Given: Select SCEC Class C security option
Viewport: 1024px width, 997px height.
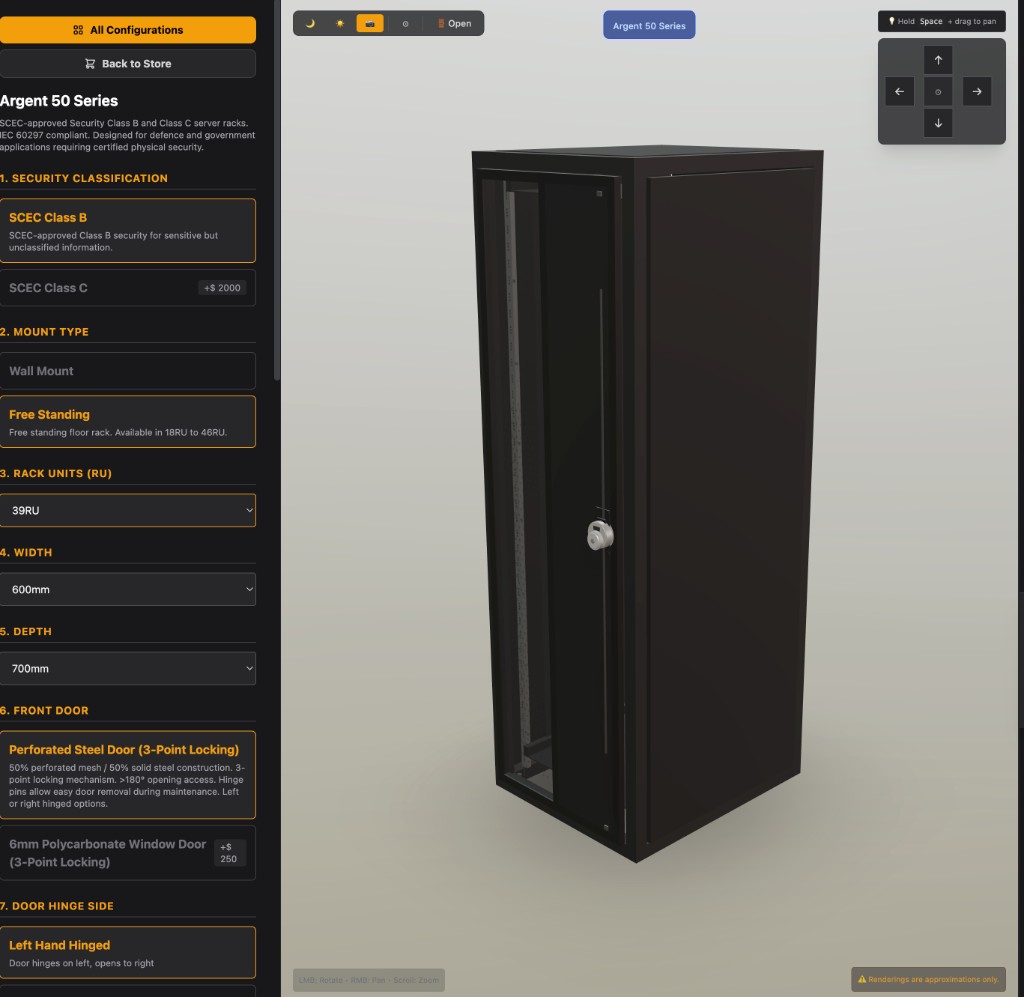Looking at the screenshot, I should (127, 288).
